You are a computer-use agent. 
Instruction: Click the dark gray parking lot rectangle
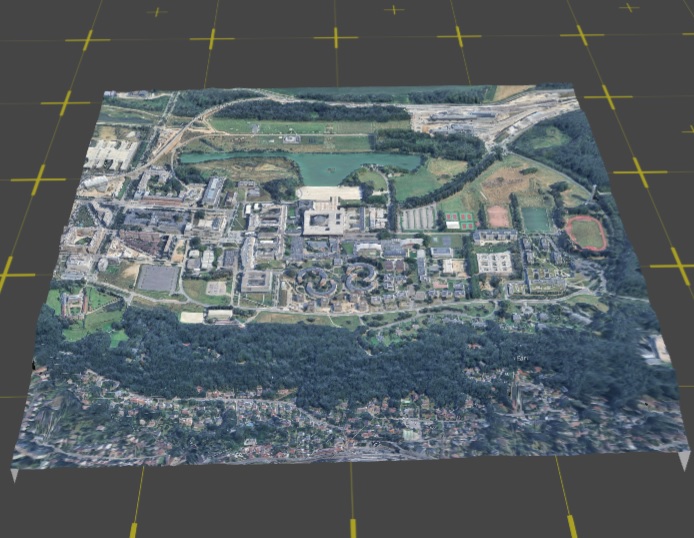click(x=158, y=278)
